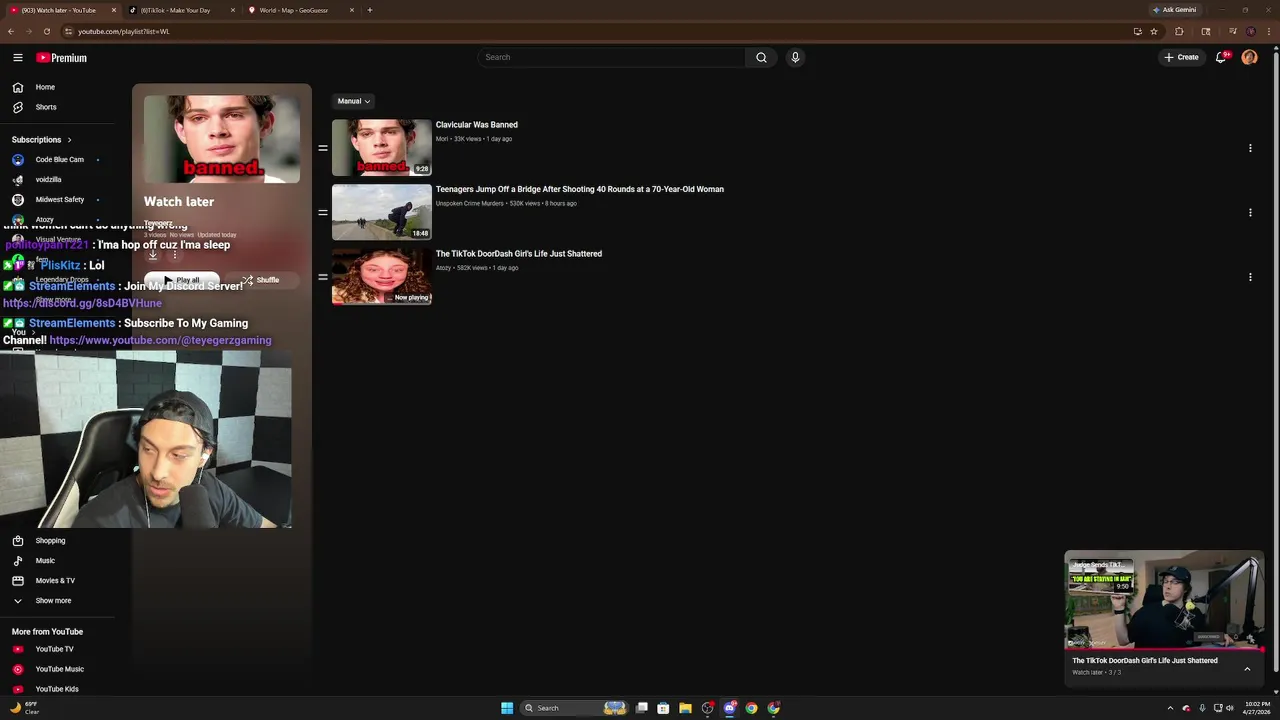Open the Mori channel link
This screenshot has height=720, width=1280.
click(x=442, y=139)
